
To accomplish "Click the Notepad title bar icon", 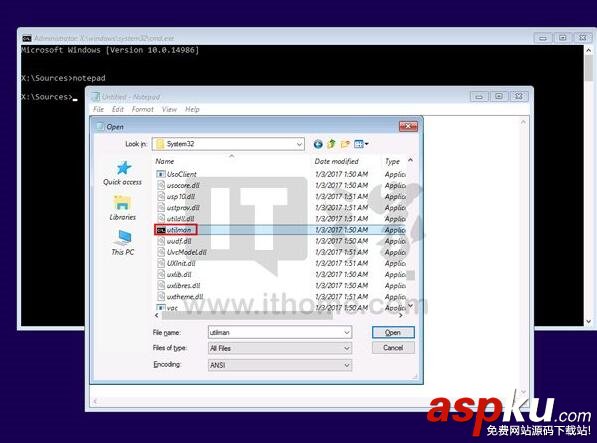I will pos(95,97).
